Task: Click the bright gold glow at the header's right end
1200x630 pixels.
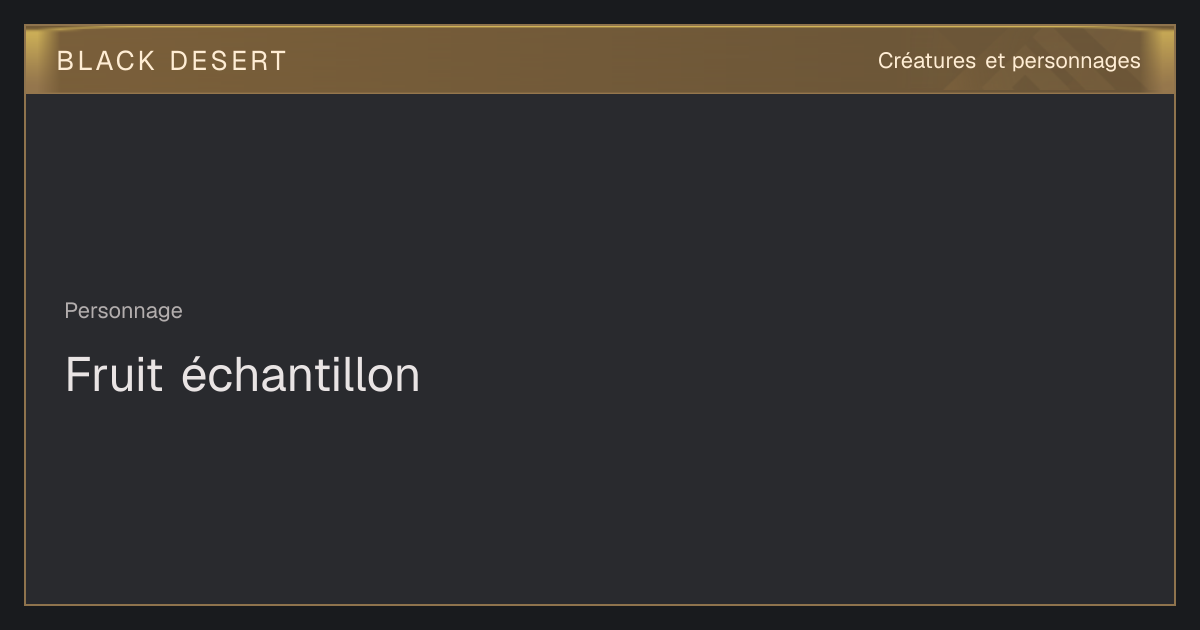Action: coord(1160,45)
